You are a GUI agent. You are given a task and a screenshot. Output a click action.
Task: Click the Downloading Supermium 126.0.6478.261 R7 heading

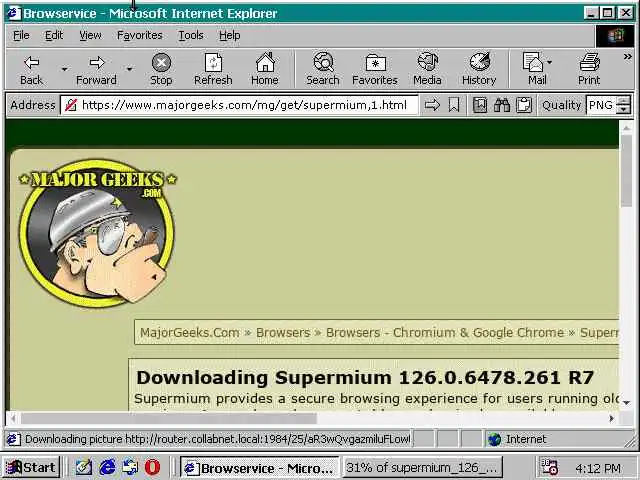point(365,378)
